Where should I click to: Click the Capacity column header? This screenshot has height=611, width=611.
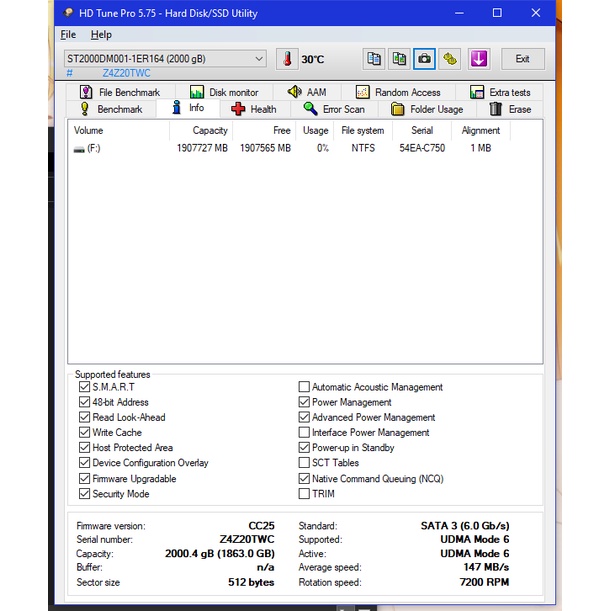[x=209, y=130]
